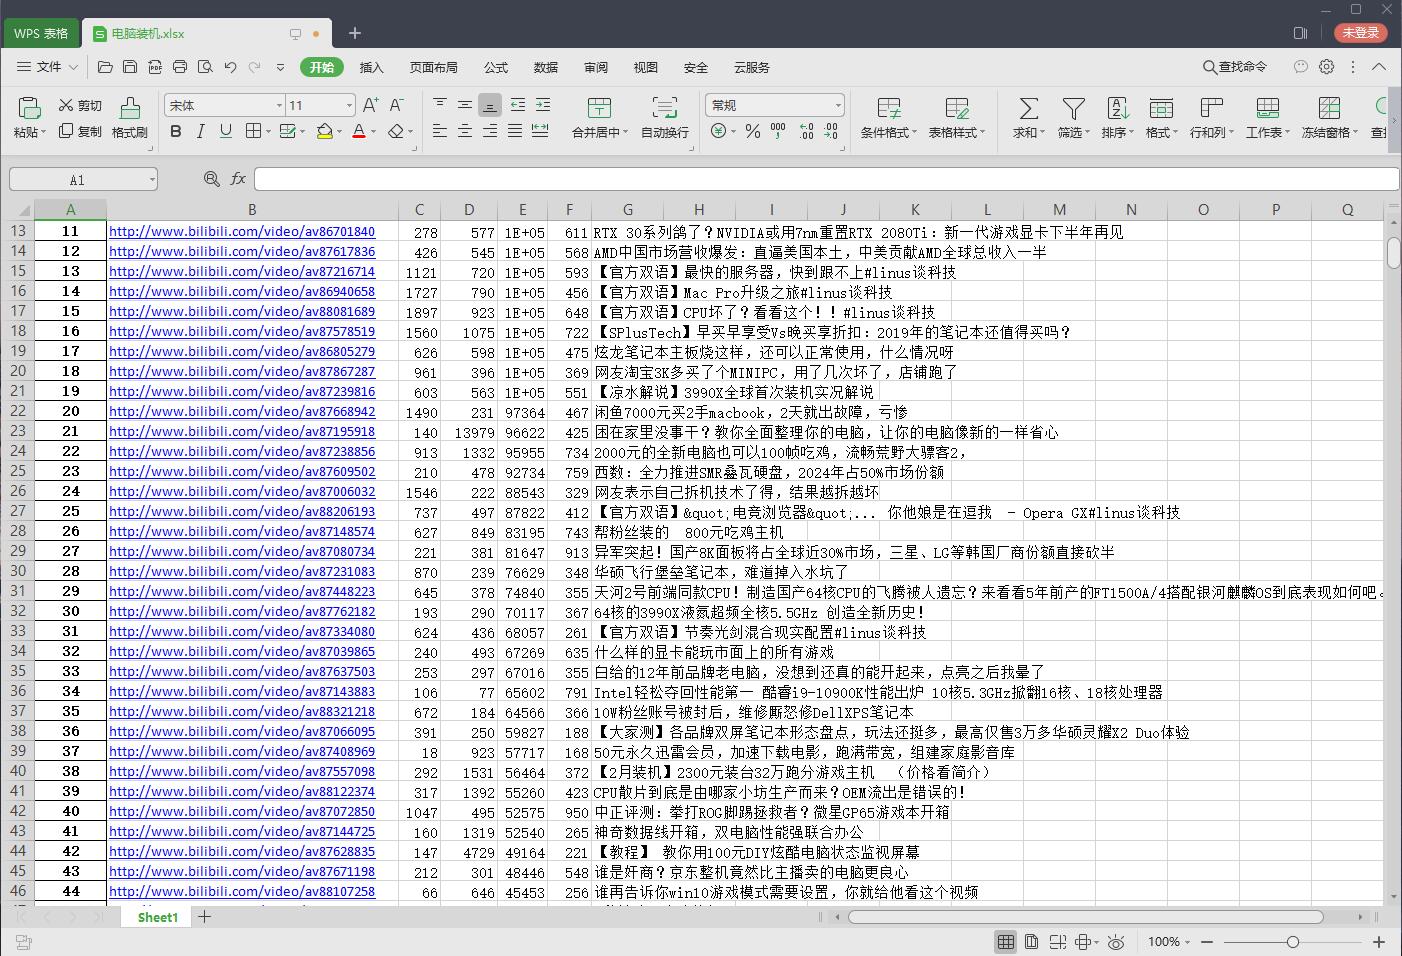The height and width of the screenshot is (956, 1402).
Task: Click the Percent style icon
Action: coord(753,130)
